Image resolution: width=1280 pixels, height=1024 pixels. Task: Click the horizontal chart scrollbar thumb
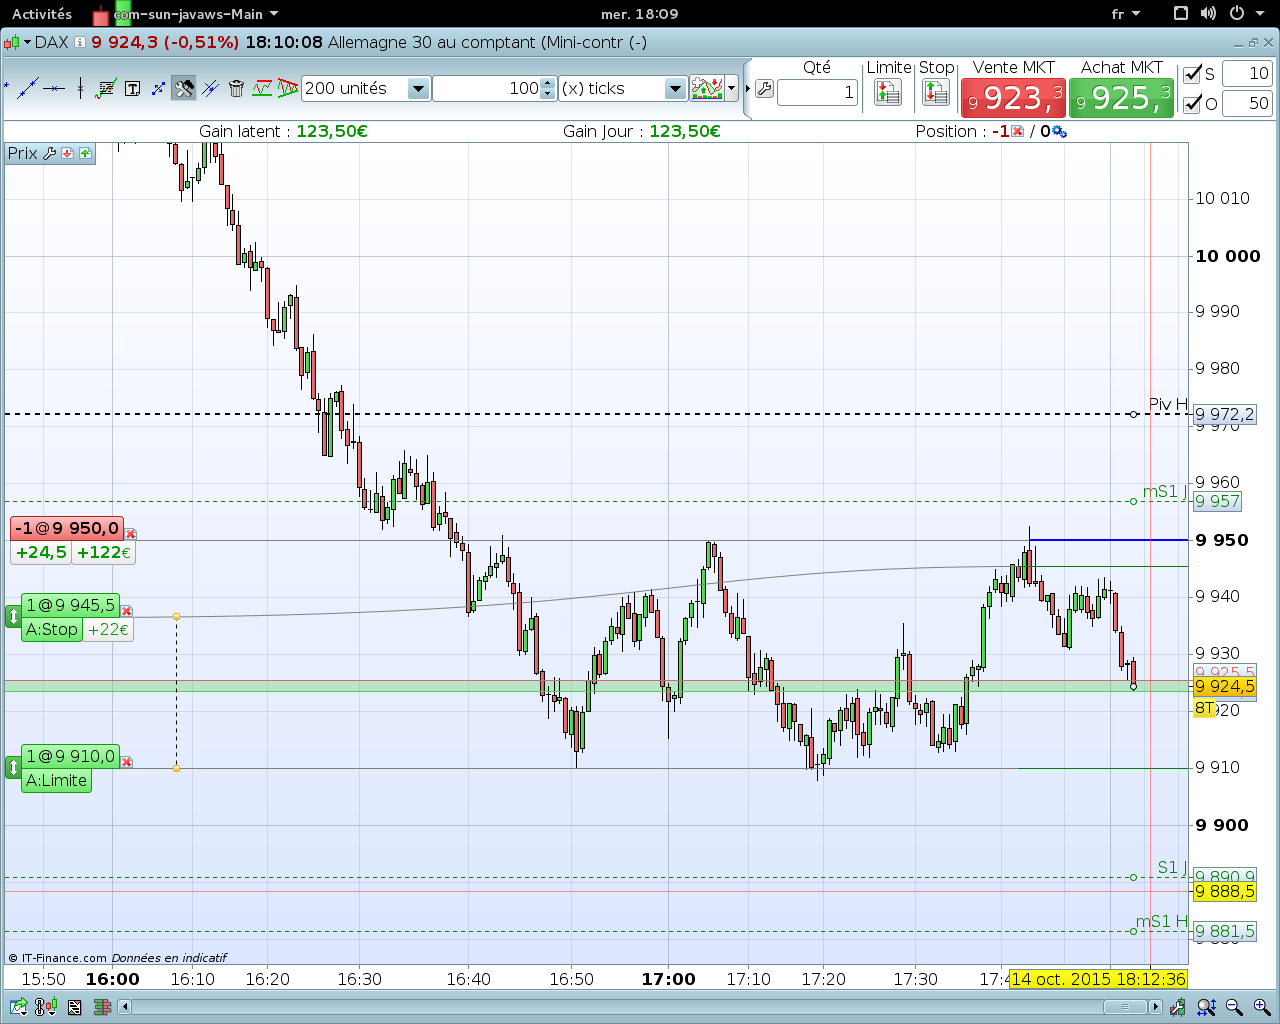[1125, 1007]
